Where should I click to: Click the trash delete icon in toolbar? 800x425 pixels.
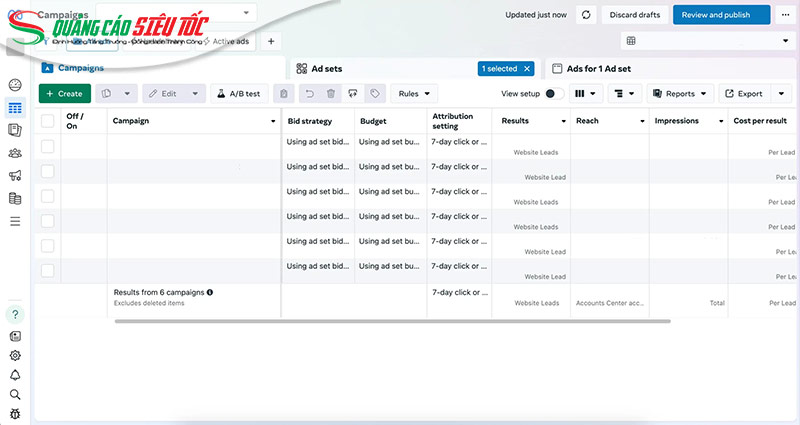click(x=331, y=93)
